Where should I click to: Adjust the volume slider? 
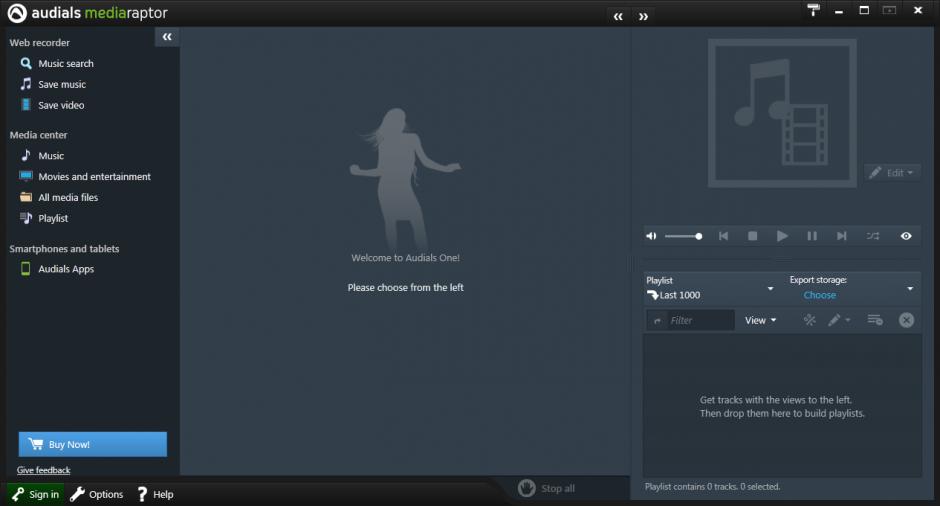click(x=683, y=236)
